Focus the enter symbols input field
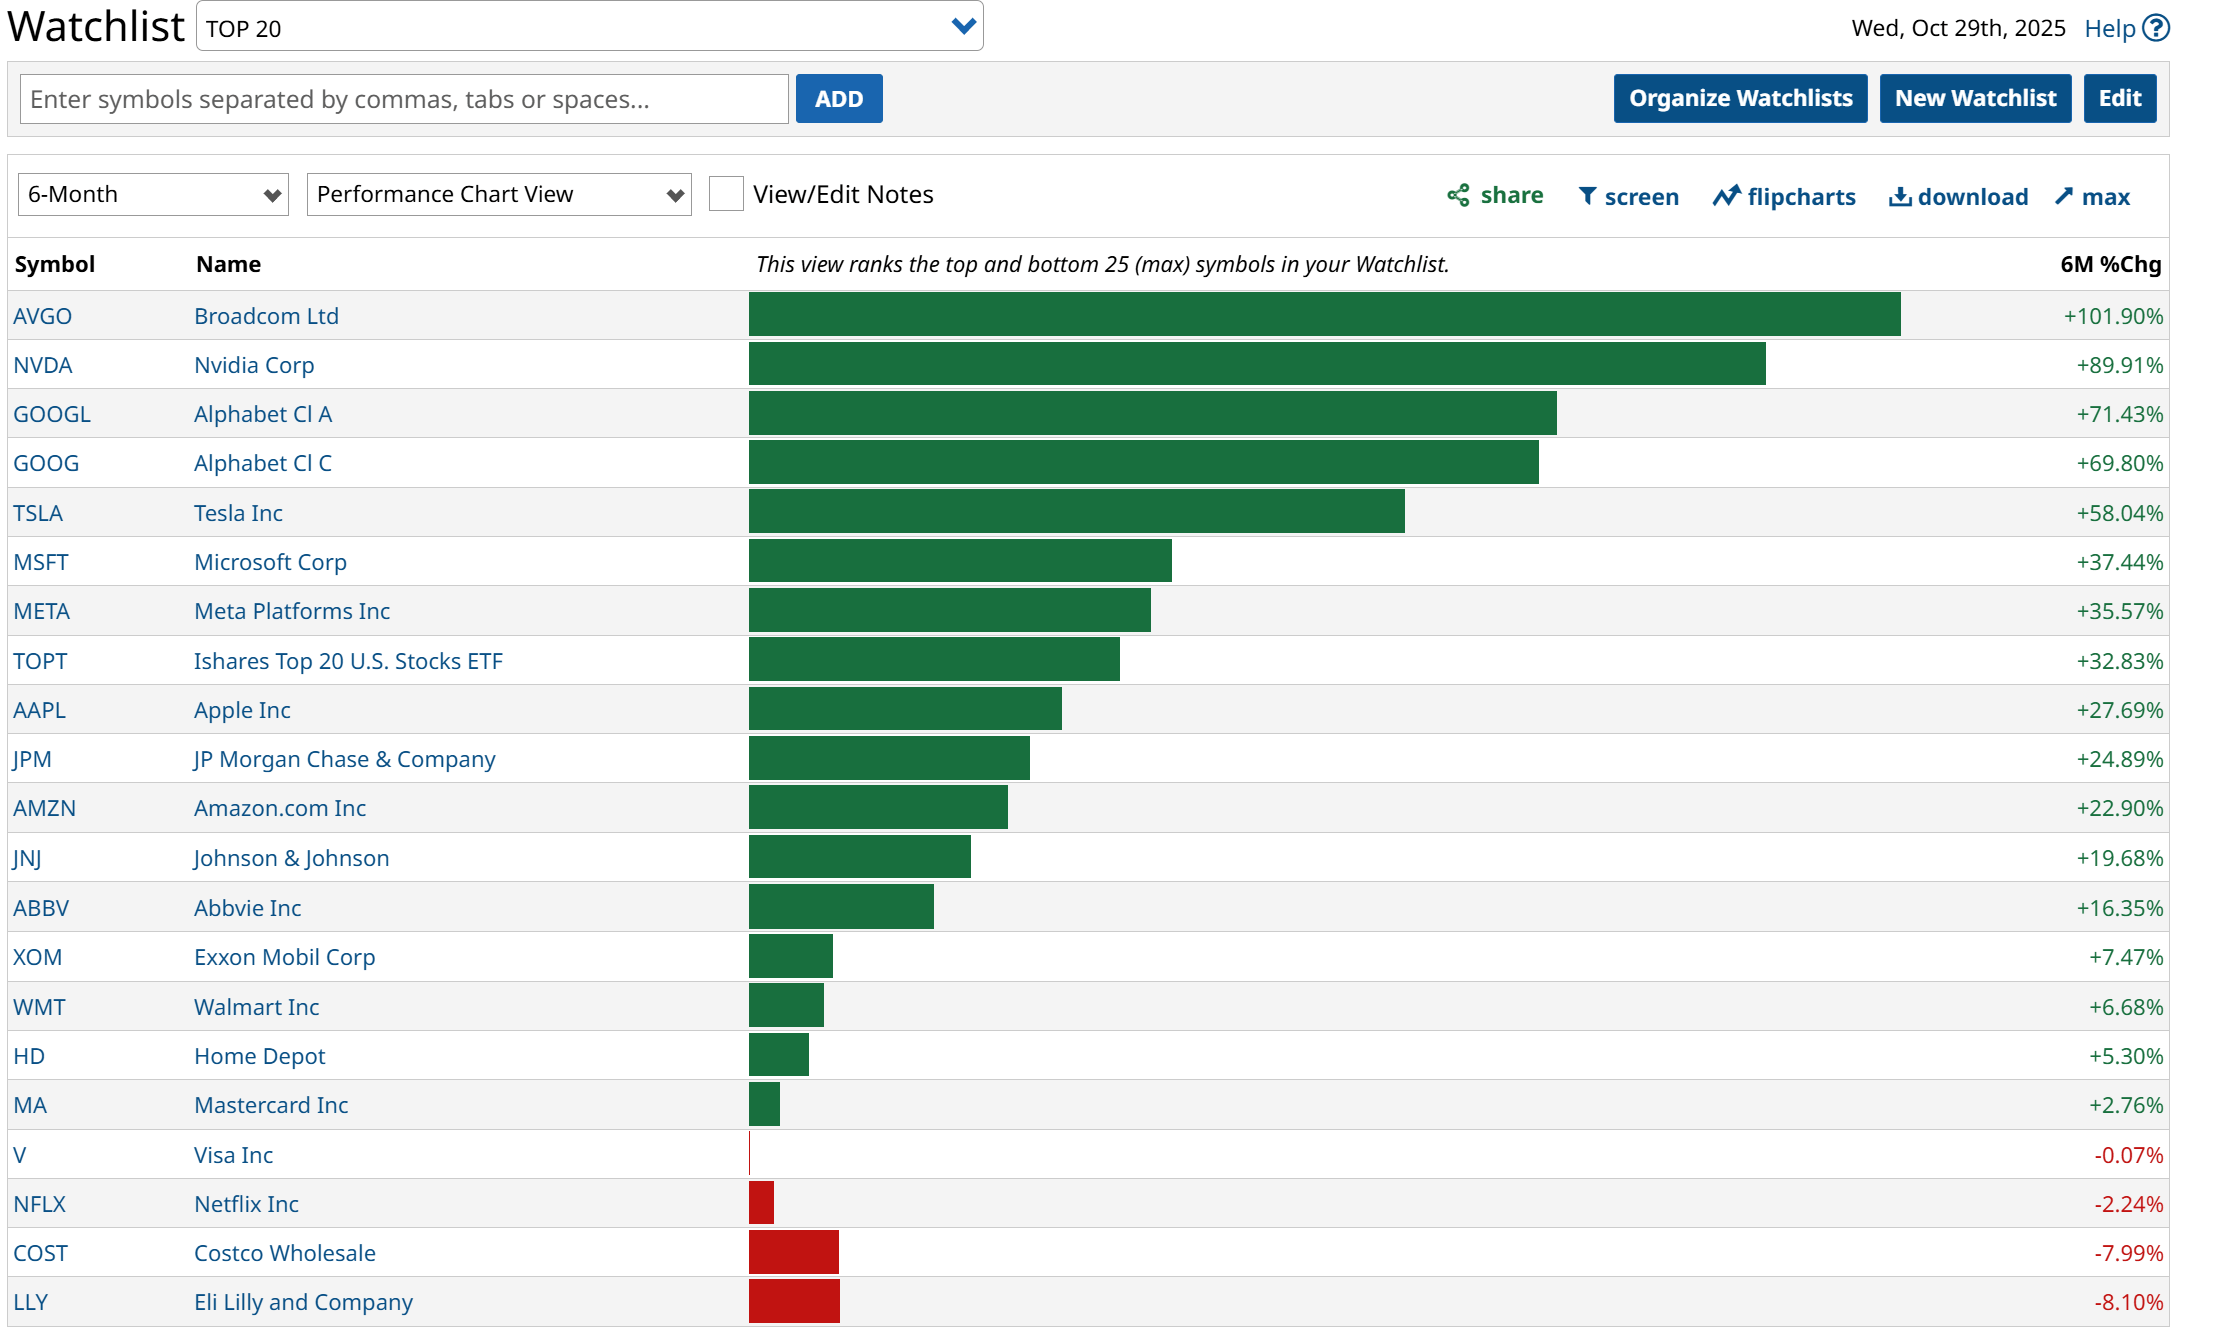The image size is (2213, 1338). click(x=404, y=99)
